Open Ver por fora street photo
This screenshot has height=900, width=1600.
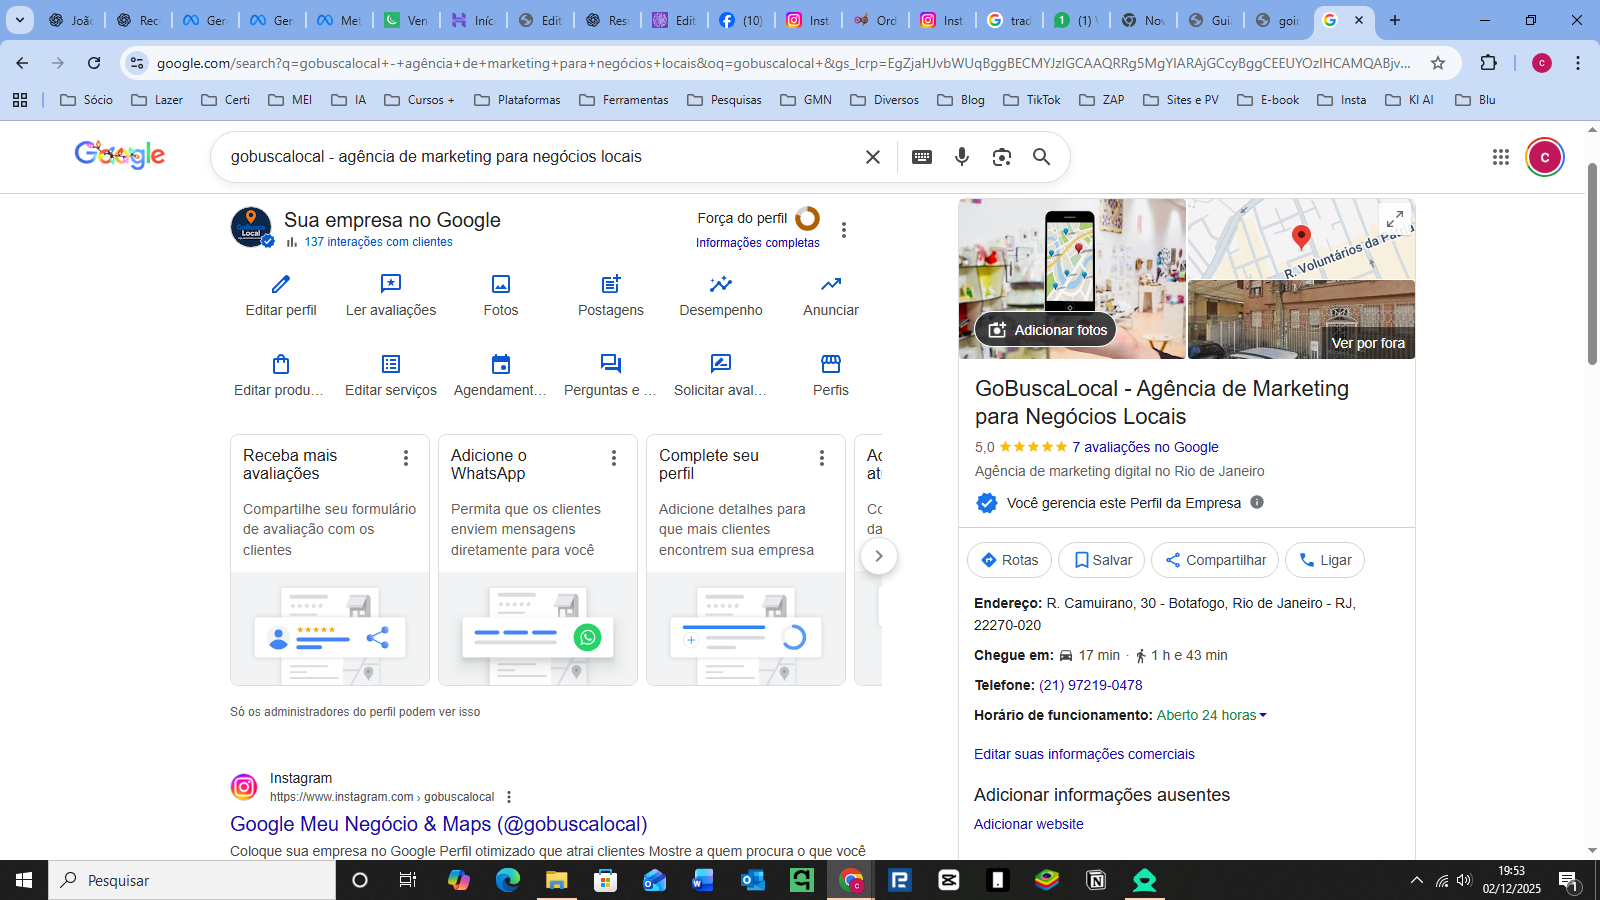(x=1301, y=319)
